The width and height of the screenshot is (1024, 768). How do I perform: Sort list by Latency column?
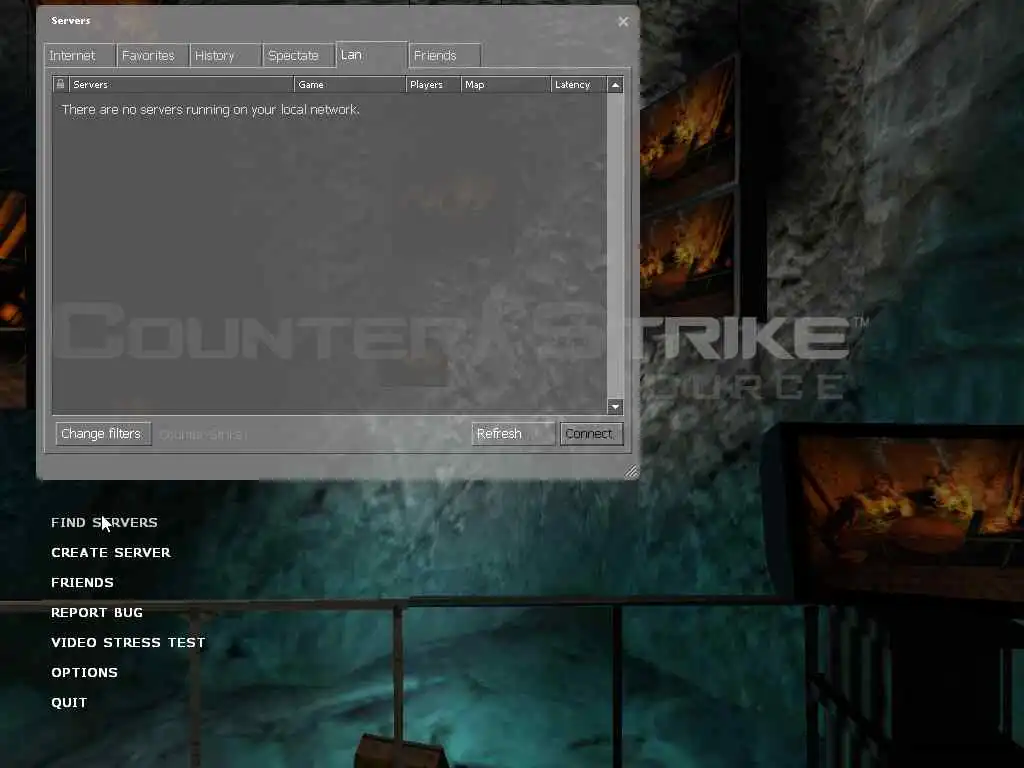coord(578,84)
